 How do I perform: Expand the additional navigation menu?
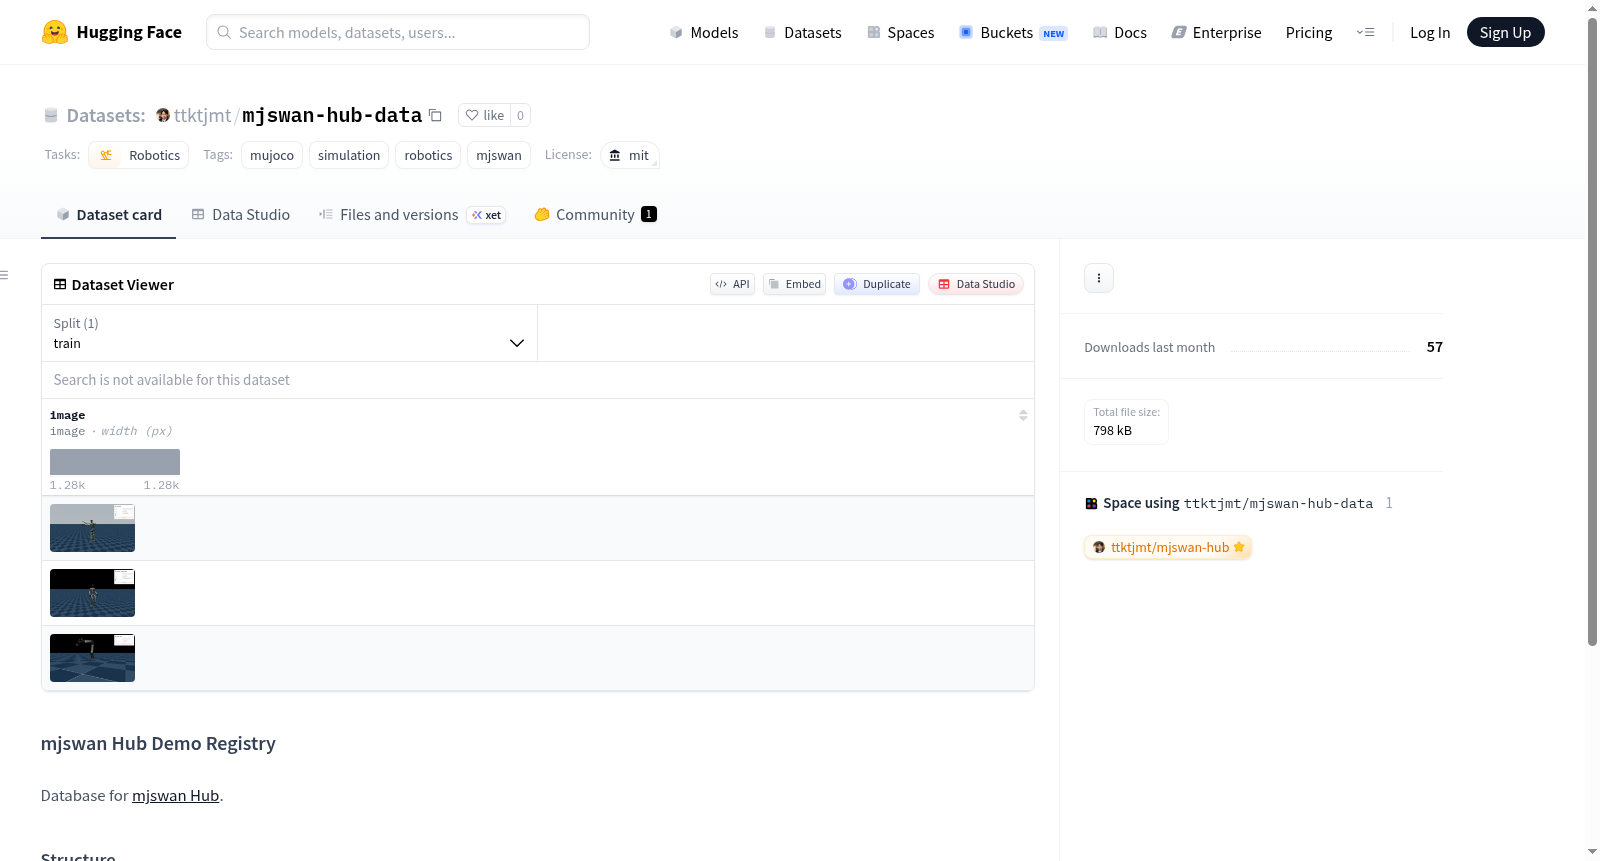click(1365, 32)
